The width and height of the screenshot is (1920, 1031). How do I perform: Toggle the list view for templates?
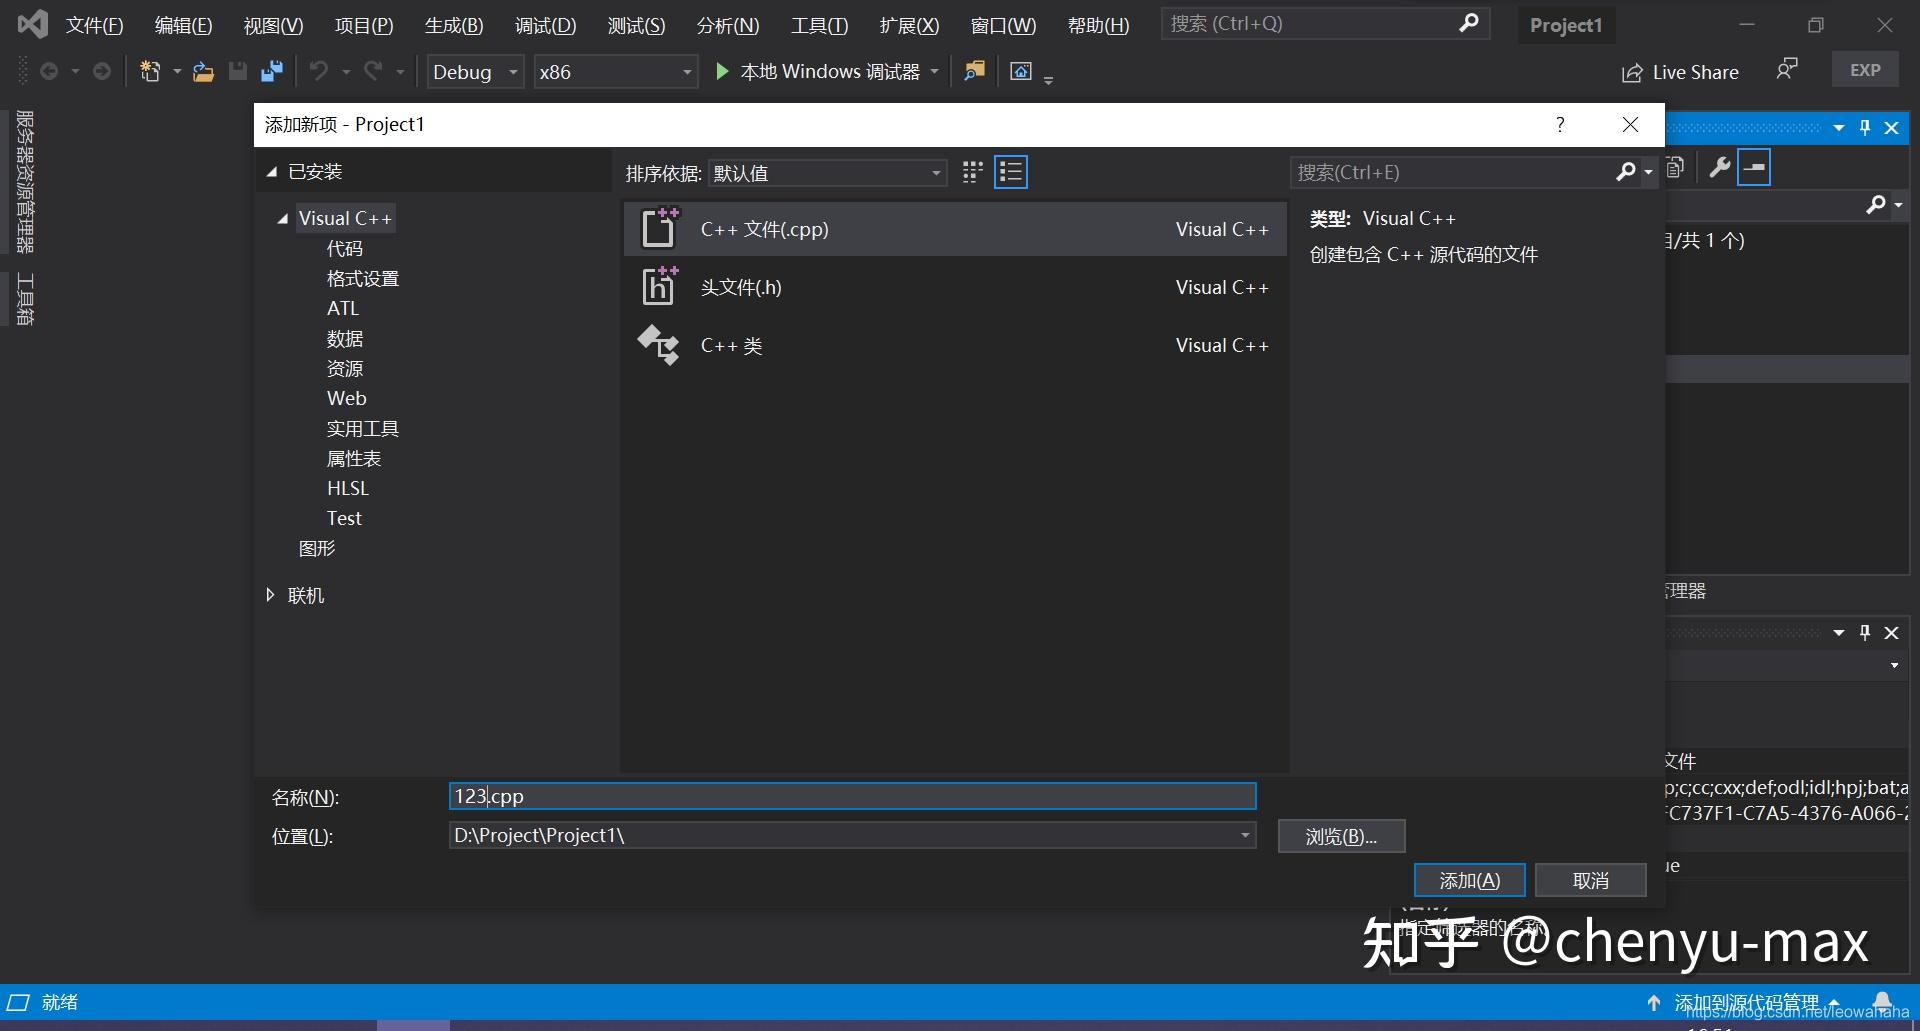1010,172
